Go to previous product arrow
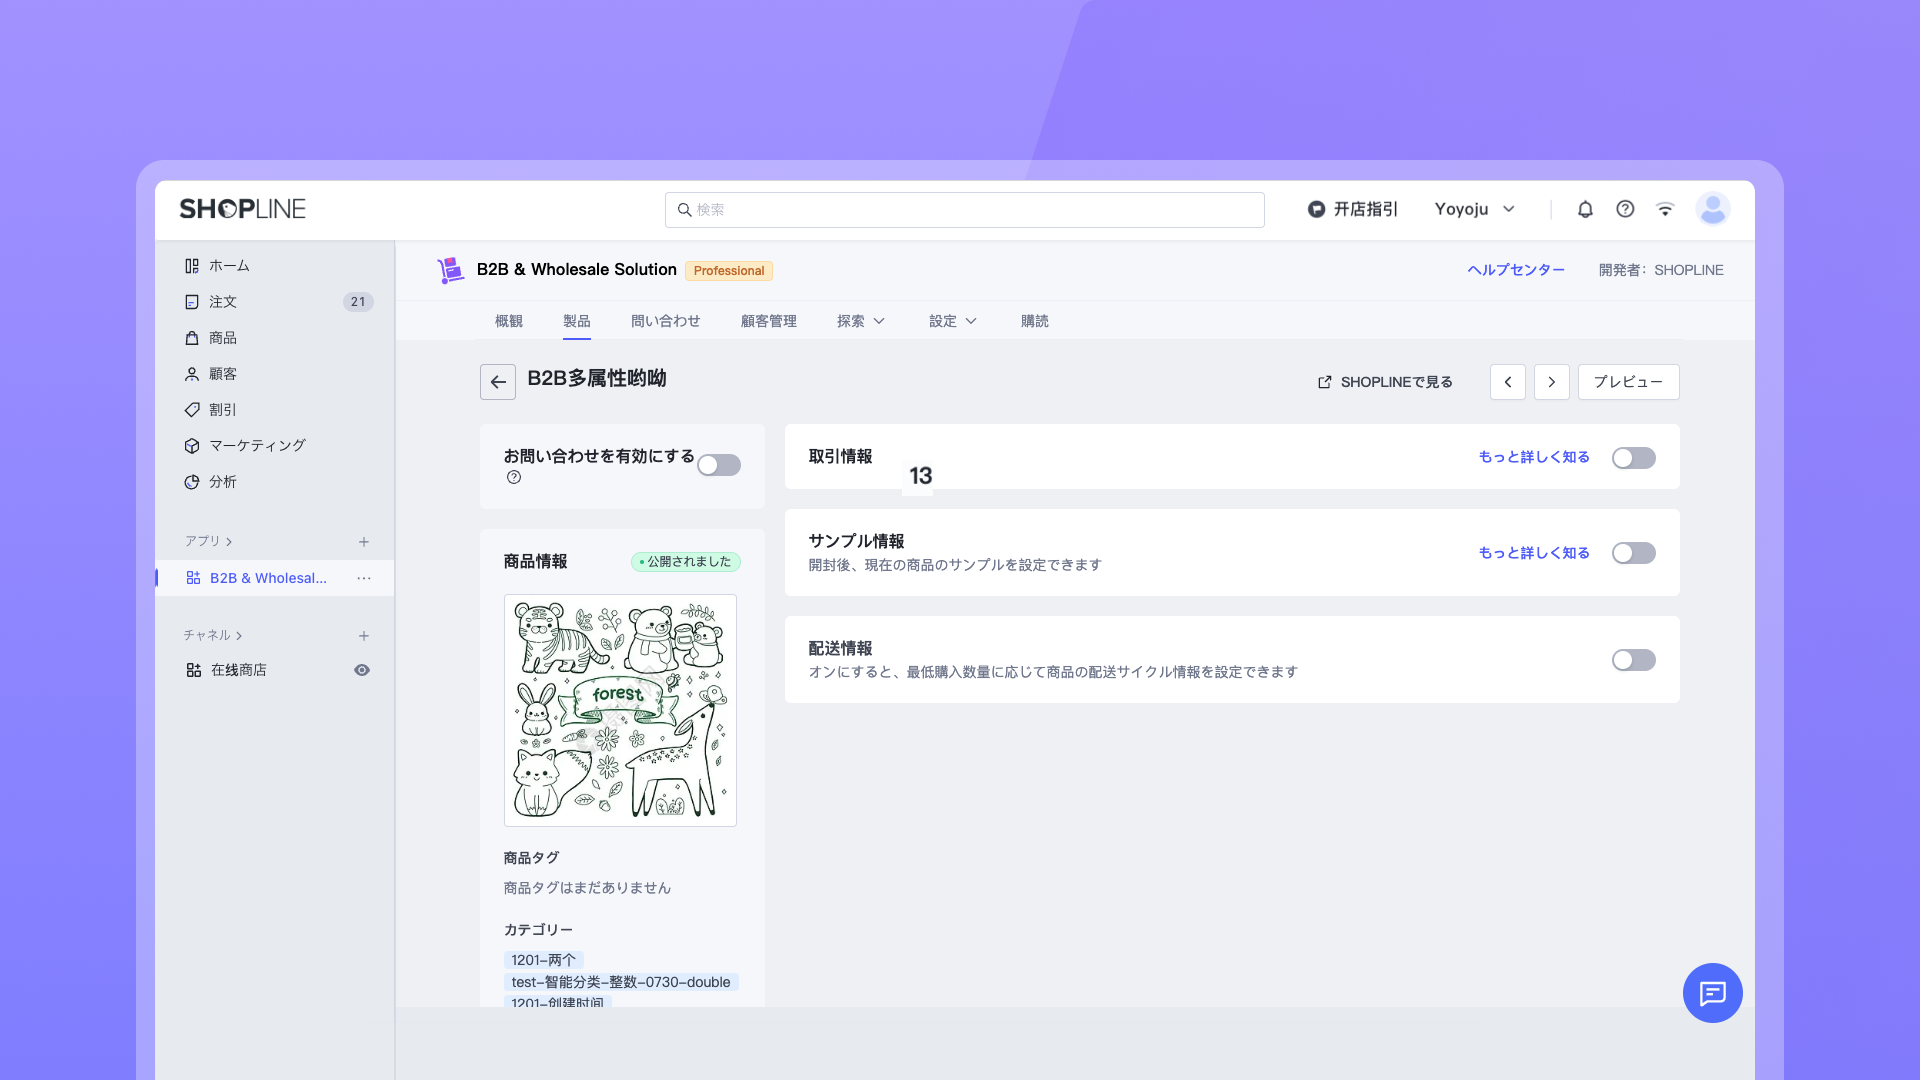The width and height of the screenshot is (1920, 1080). [1507, 382]
